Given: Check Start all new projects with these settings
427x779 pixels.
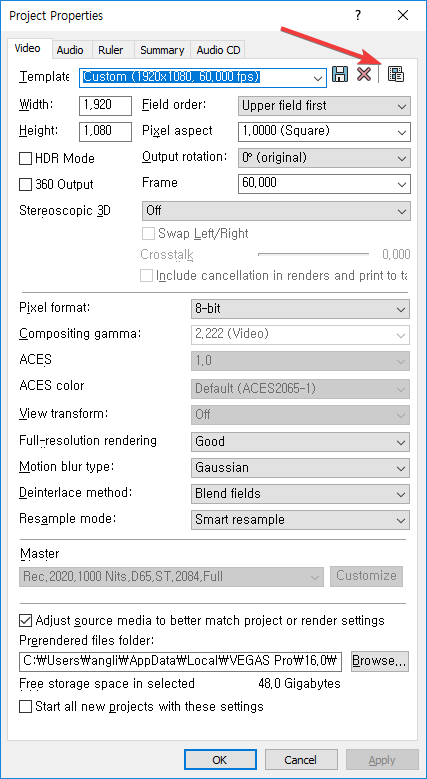Looking at the screenshot, I should [25, 706].
